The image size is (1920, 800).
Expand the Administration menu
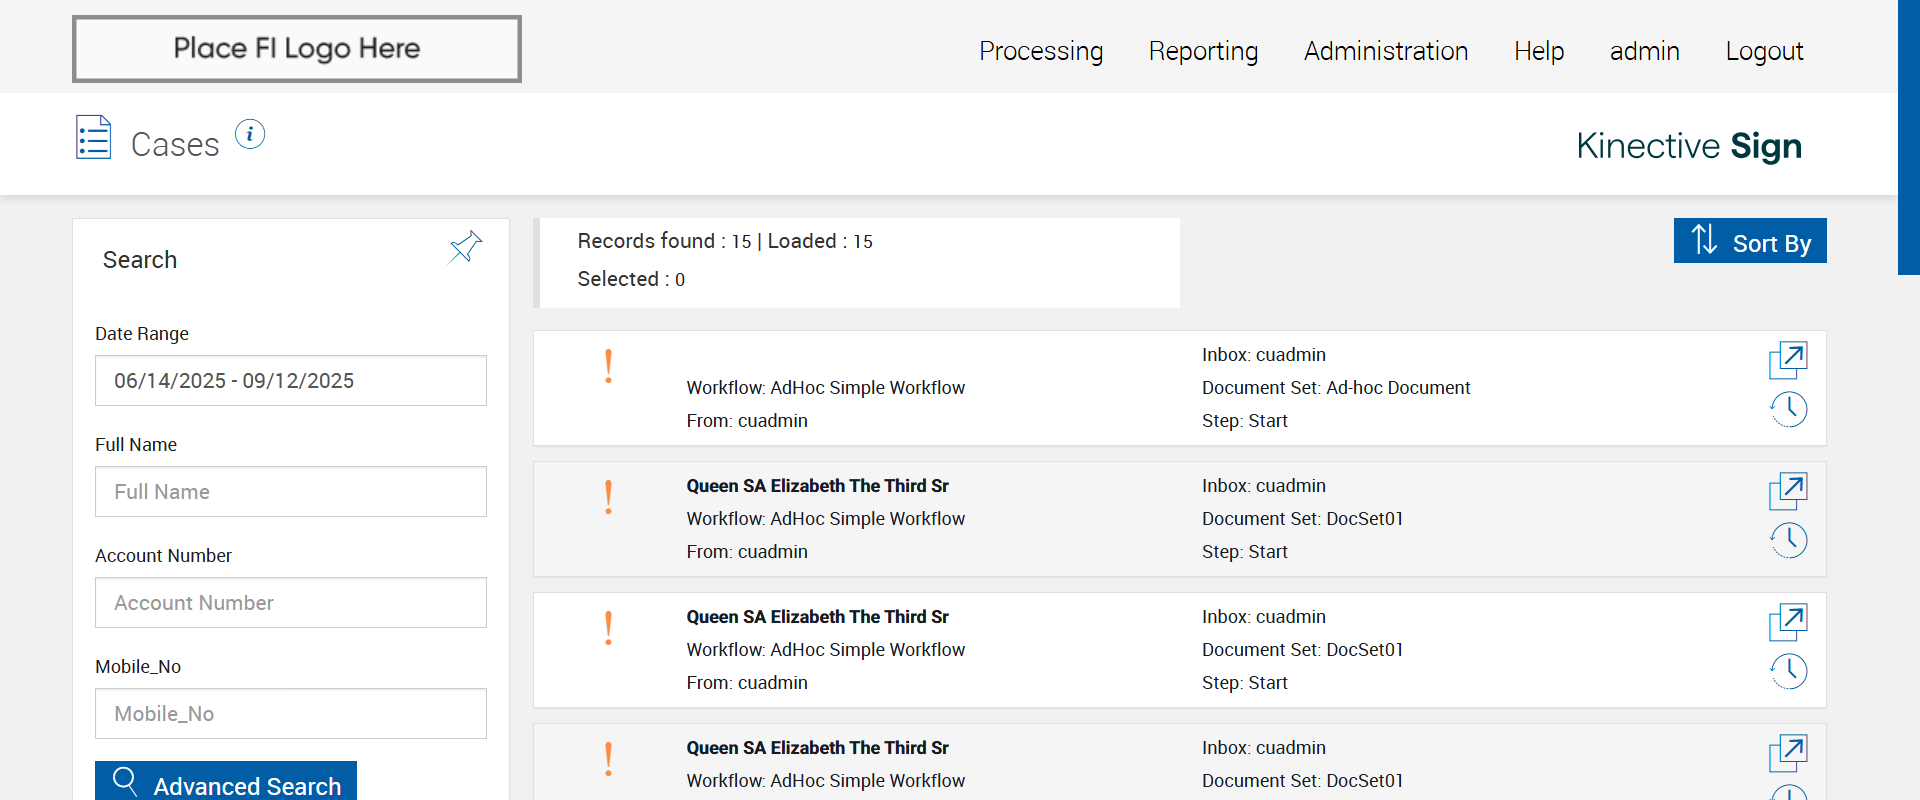1385,51
